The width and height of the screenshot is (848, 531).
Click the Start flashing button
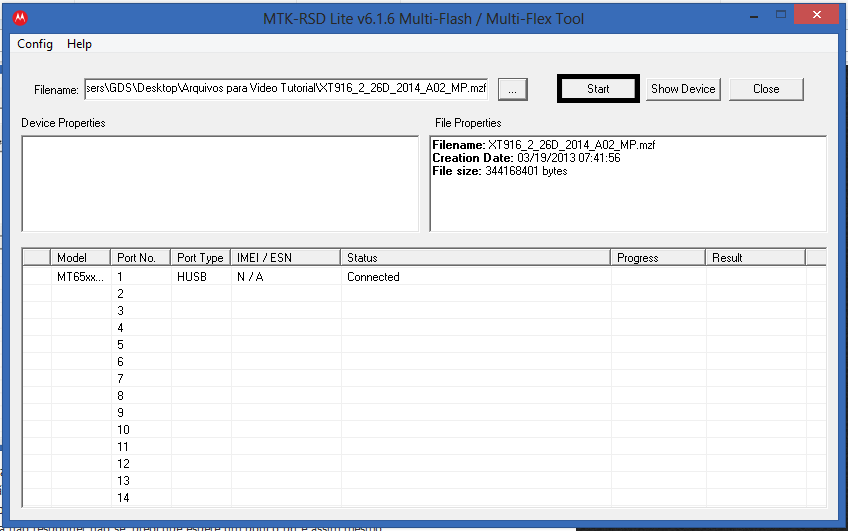click(x=598, y=89)
